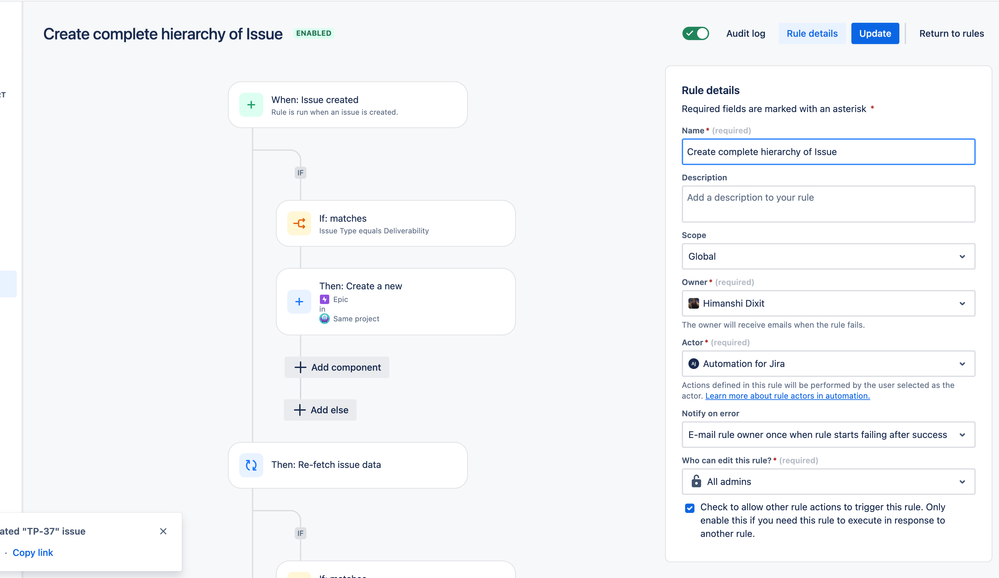Viewport: 999px width, 578px height.
Task: Open the Scope dropdown showing Global
Action: coord(828,256)
